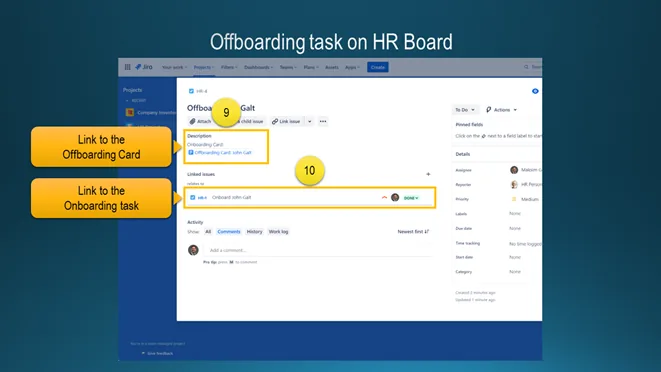Switch to the Comments activity tab
The width and height of the screenshot is (661, 372).
[x=229, y=232]
